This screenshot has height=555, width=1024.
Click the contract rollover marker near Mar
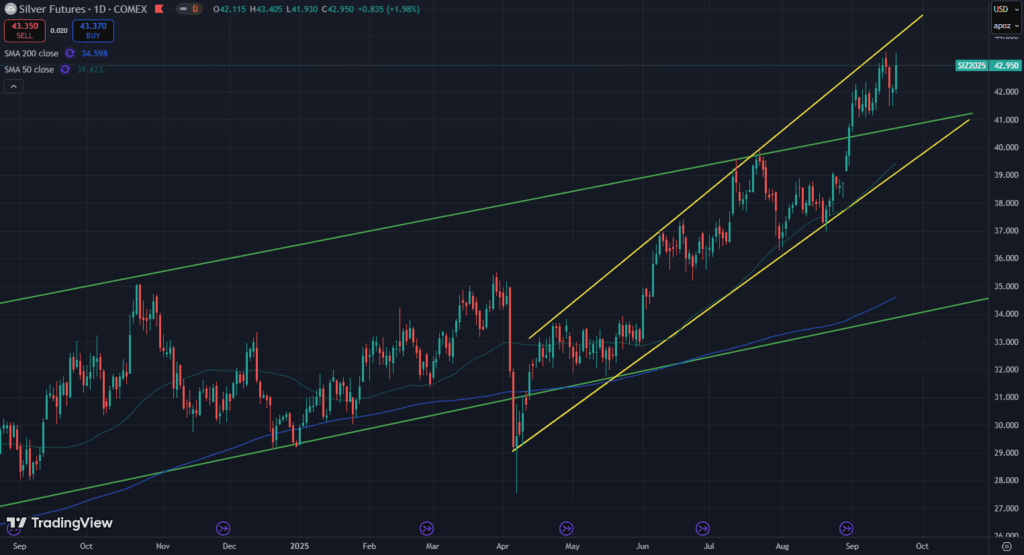click(x=427, y=528)
